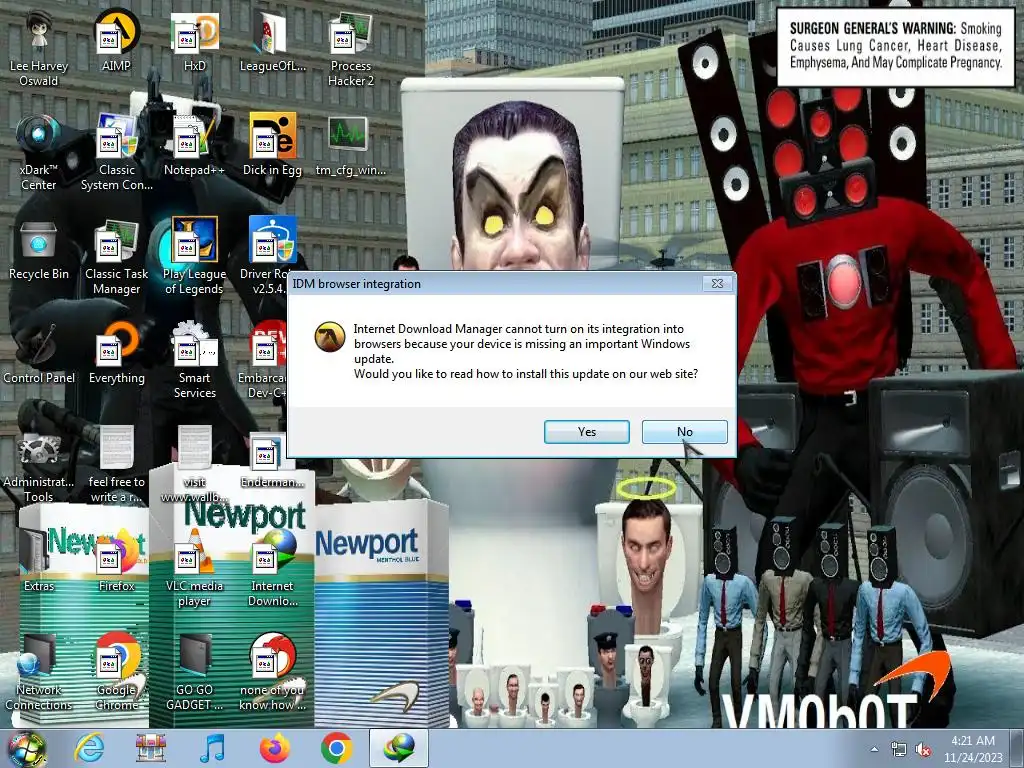1024x768 pixels.
Task: Click the muted volume tray icon
Action: (x=923, y=750)
